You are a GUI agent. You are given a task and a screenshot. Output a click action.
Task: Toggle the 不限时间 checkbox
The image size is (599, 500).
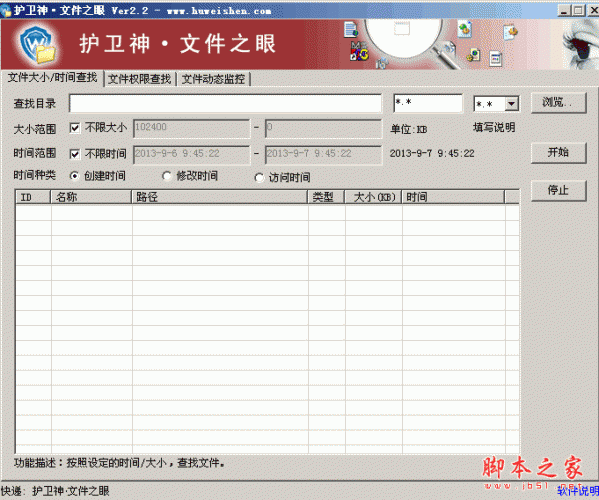pos(75,154)
